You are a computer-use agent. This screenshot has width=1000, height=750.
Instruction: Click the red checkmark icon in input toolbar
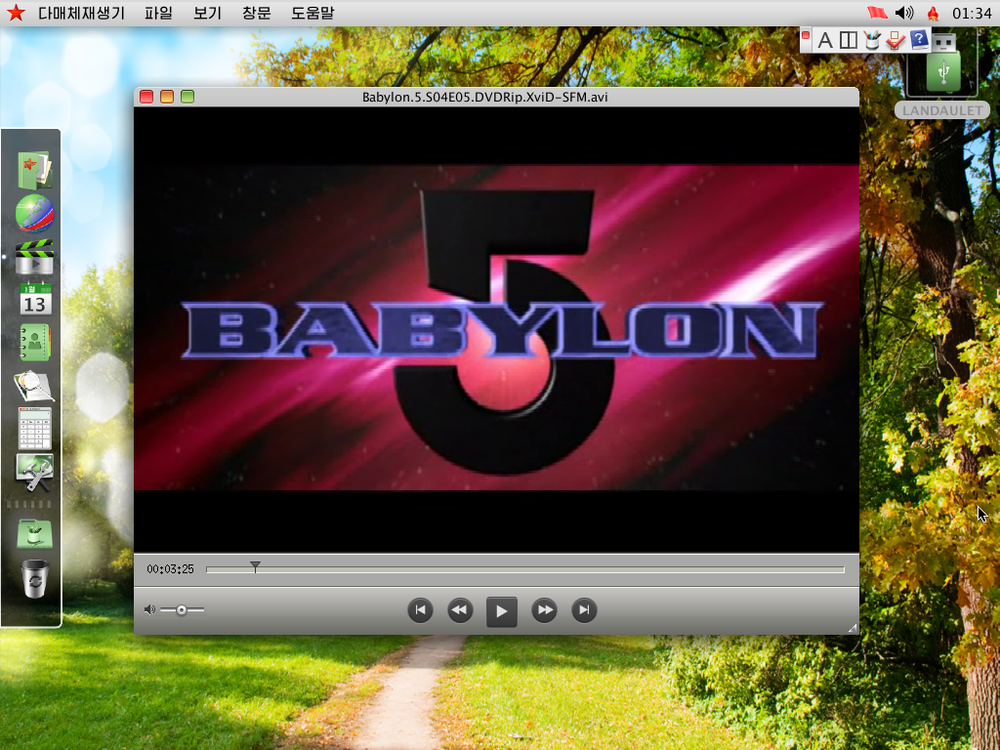[895, 40]
